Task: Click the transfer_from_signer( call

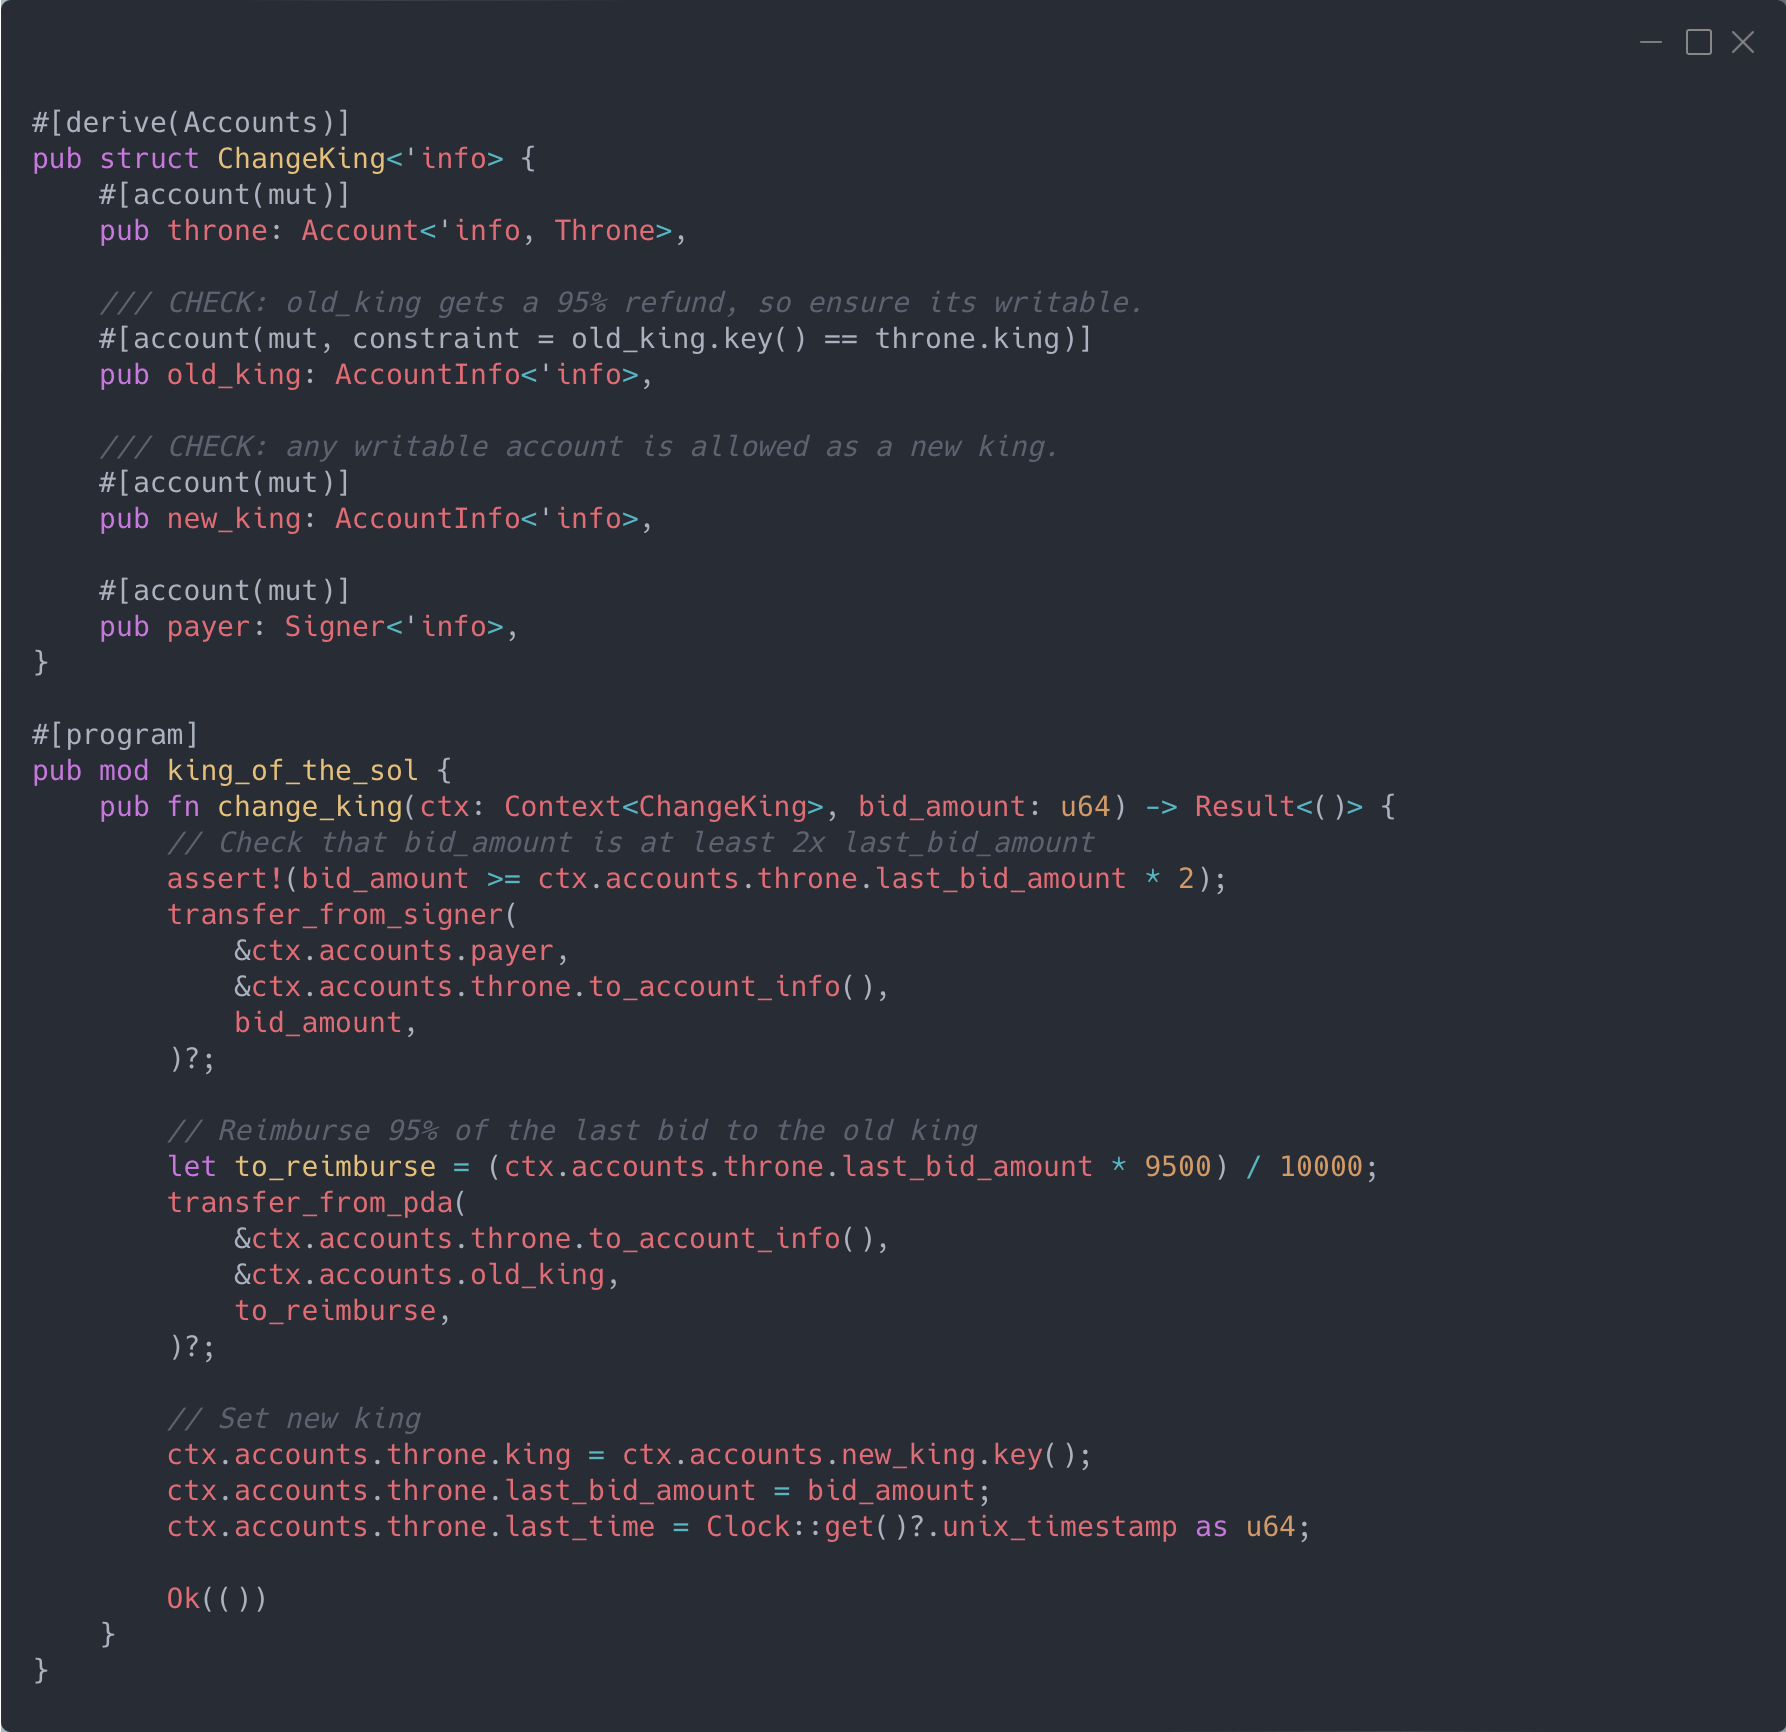Action: pos(342,915)
